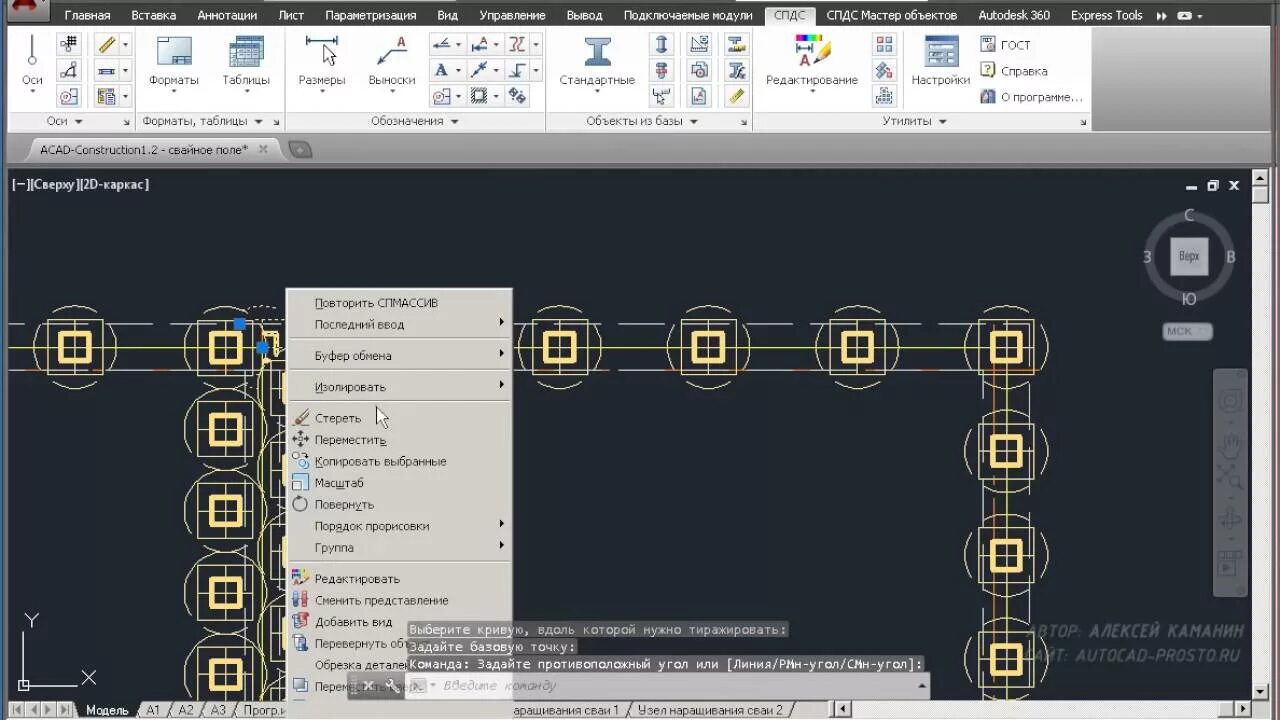The width and height of the screenshot is (1280, 720).
Task: Open Справка help
Action: (x=1013, y=71)
